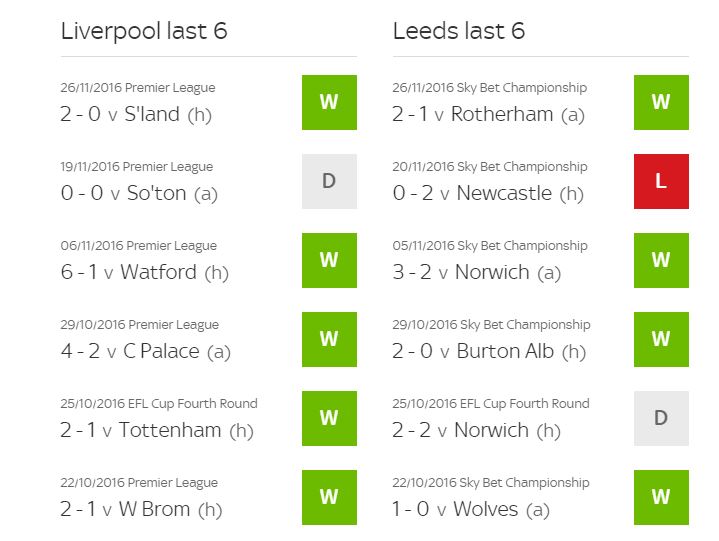Viewport: 719px width, 541px height.
Task: Click the W badge beside Tottenham result
Action: [329, 418]
